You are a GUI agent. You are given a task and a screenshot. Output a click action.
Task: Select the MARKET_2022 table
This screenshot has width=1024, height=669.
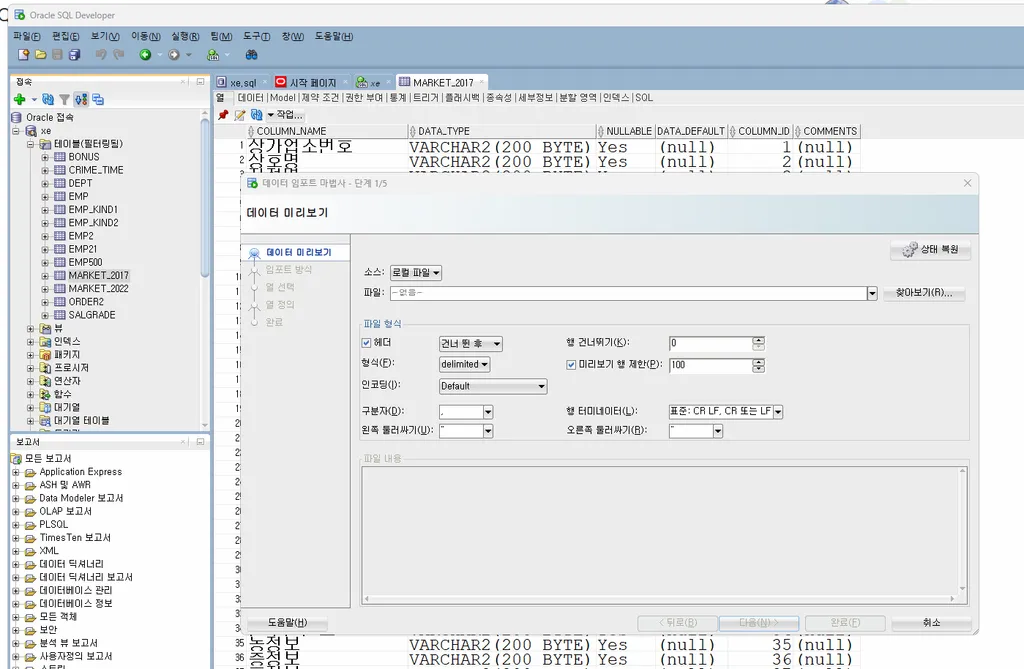coord(99,288)
